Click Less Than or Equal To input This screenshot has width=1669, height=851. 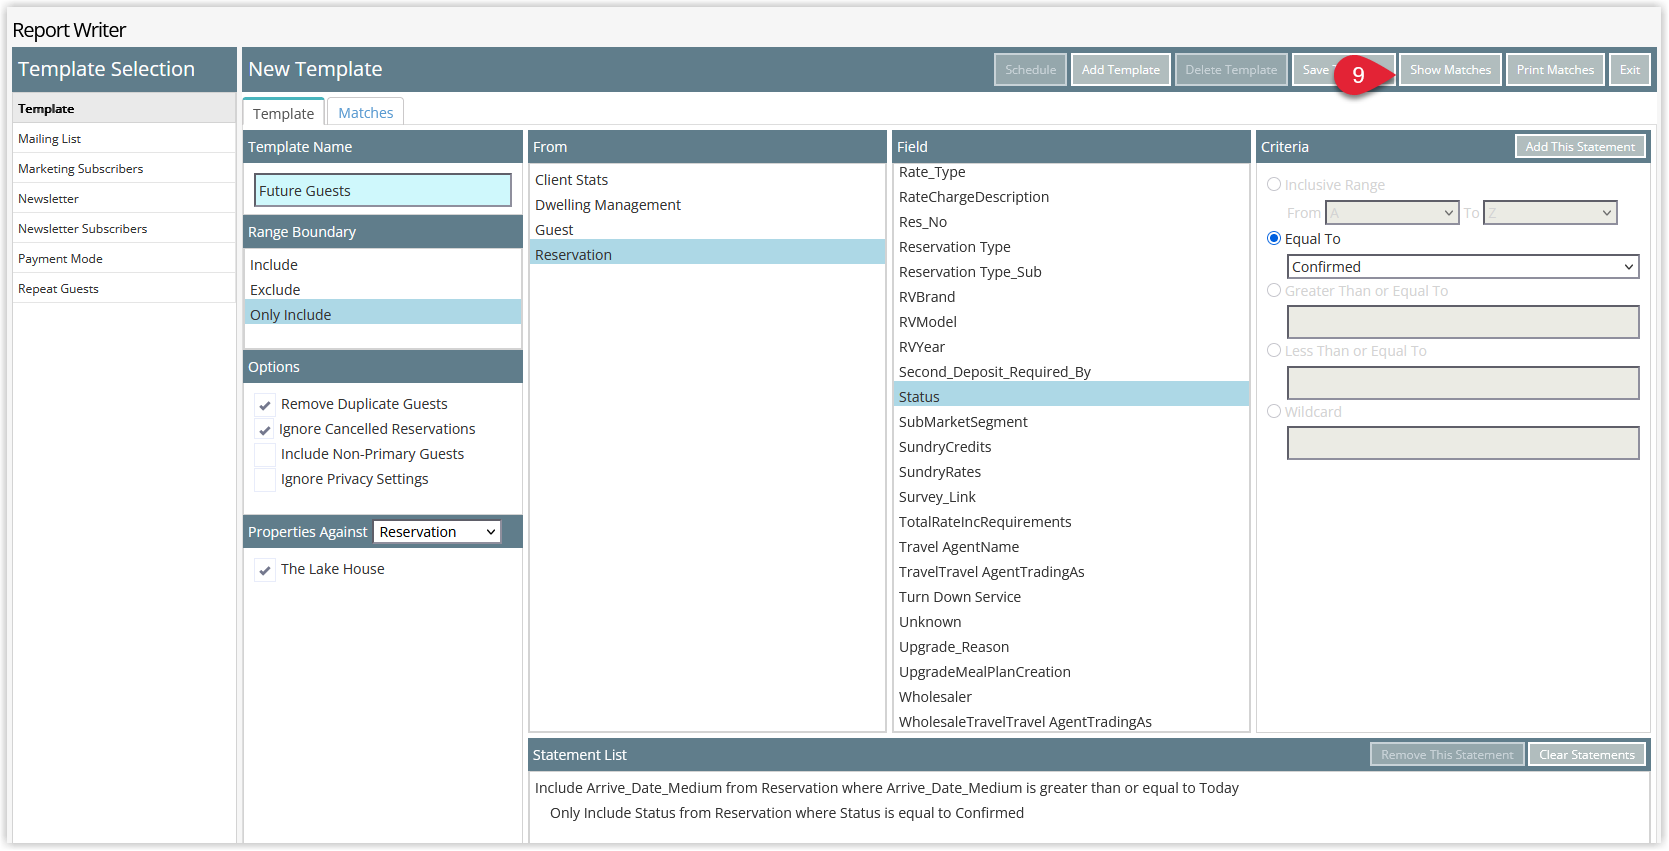pyautogui.click(x=1463, y=383)
